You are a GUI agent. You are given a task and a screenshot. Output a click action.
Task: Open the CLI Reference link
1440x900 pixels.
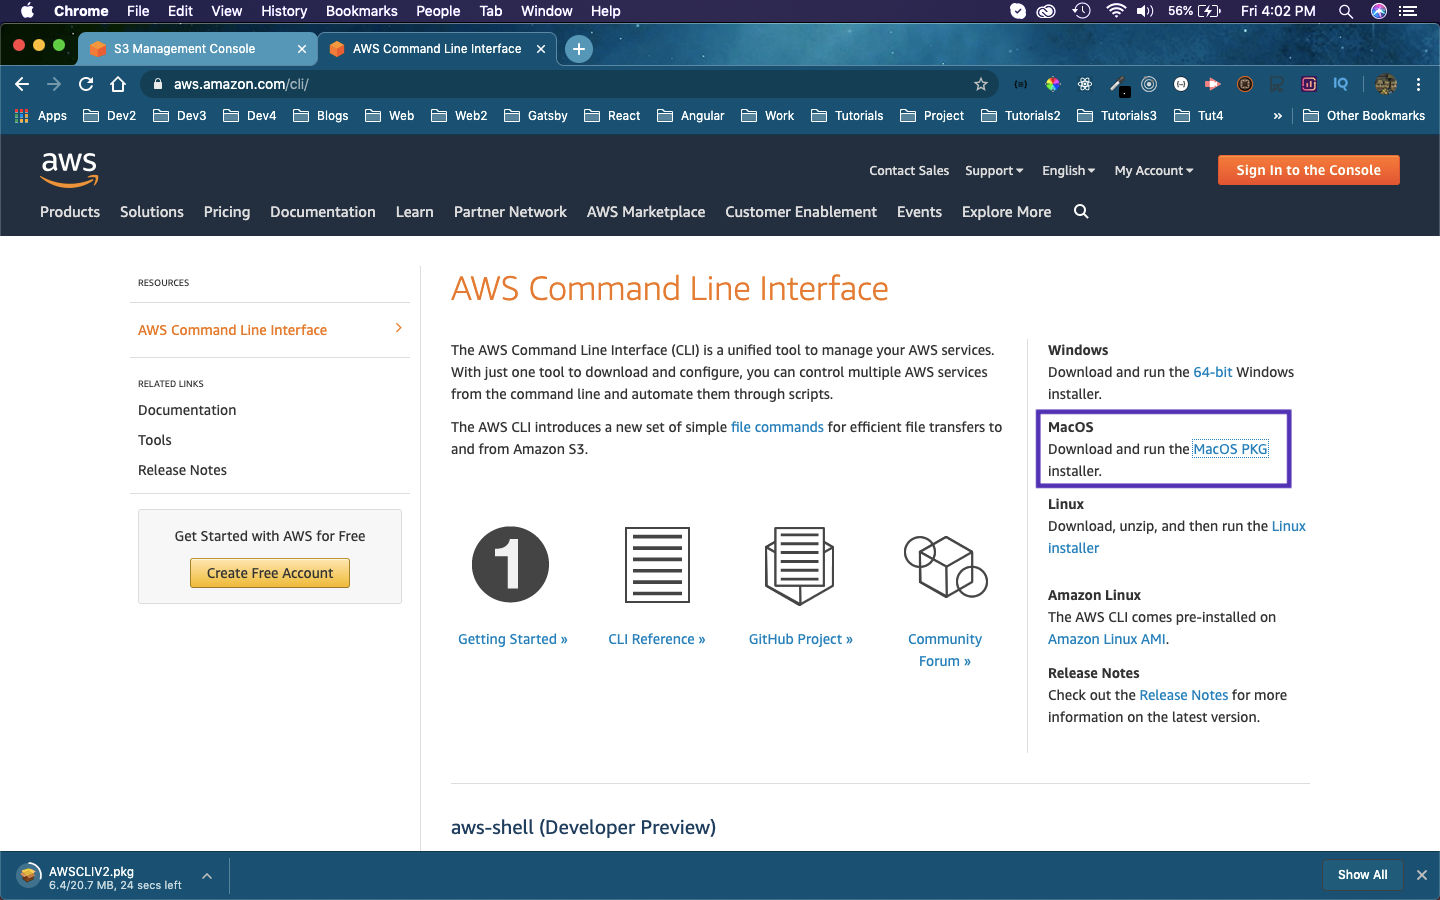click(x=657, y=639)
